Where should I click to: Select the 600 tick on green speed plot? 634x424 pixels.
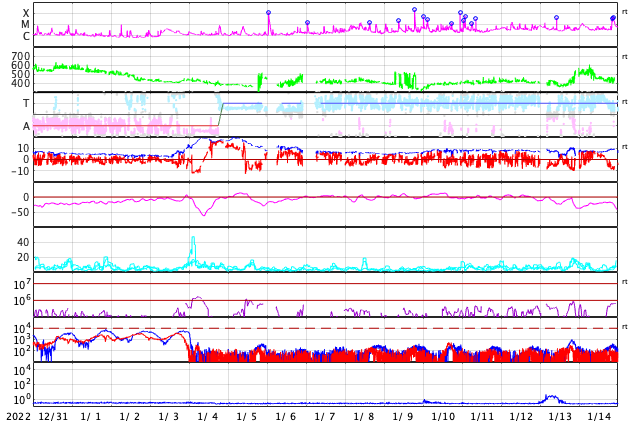click(x=21, y=65)
